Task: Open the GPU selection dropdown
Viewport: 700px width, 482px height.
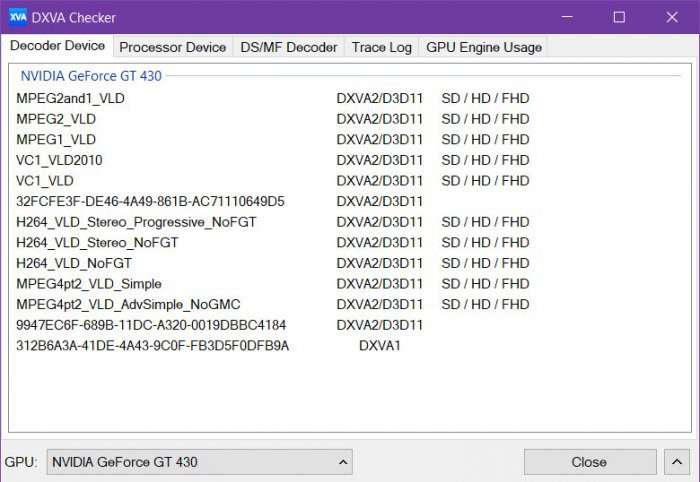Action: click(x=200, y=462)
